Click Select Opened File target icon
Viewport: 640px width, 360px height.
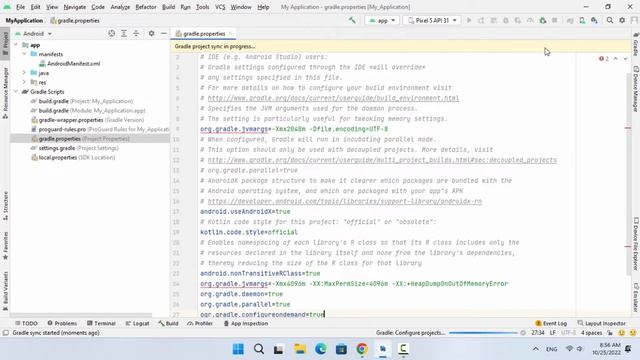click(x=111, y=33)
